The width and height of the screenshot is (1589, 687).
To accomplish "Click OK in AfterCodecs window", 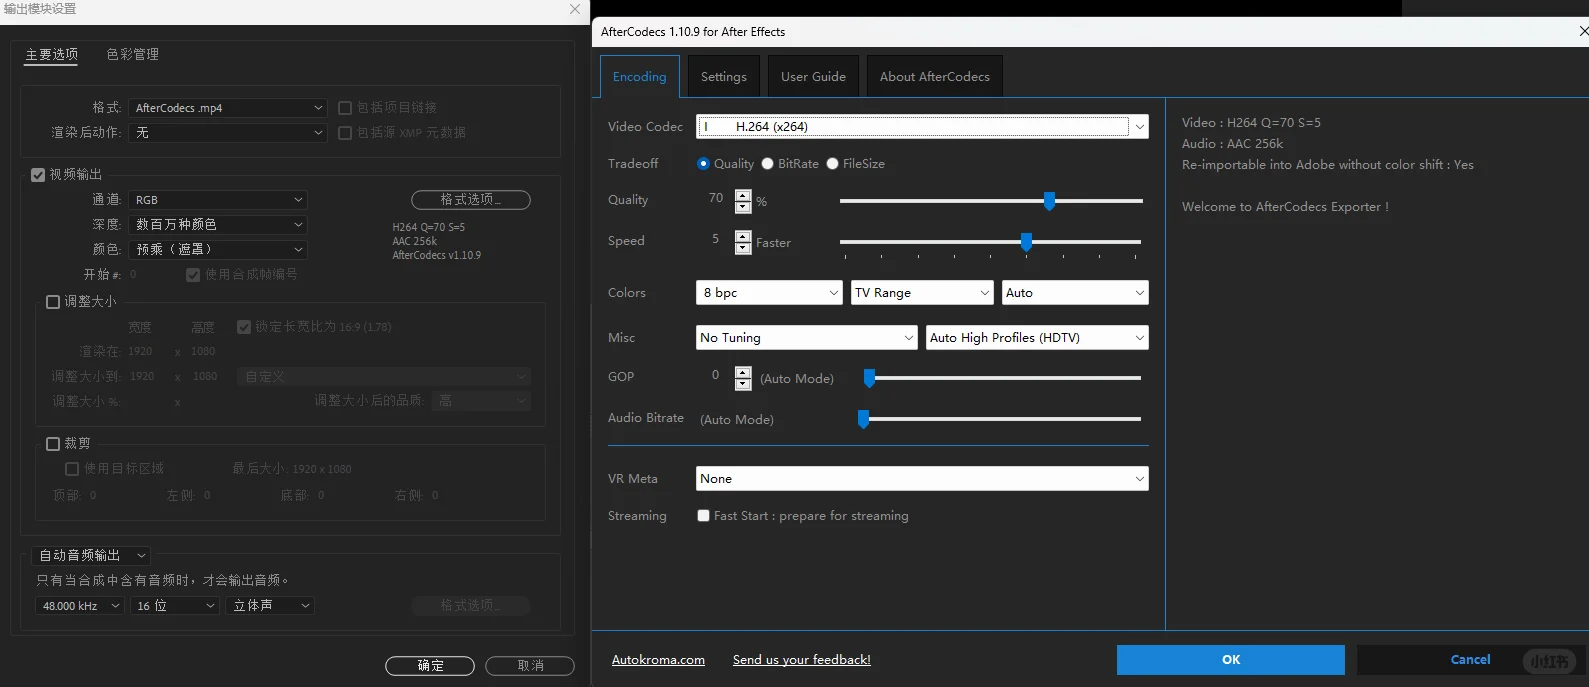I will click(x=1231, y=660).
